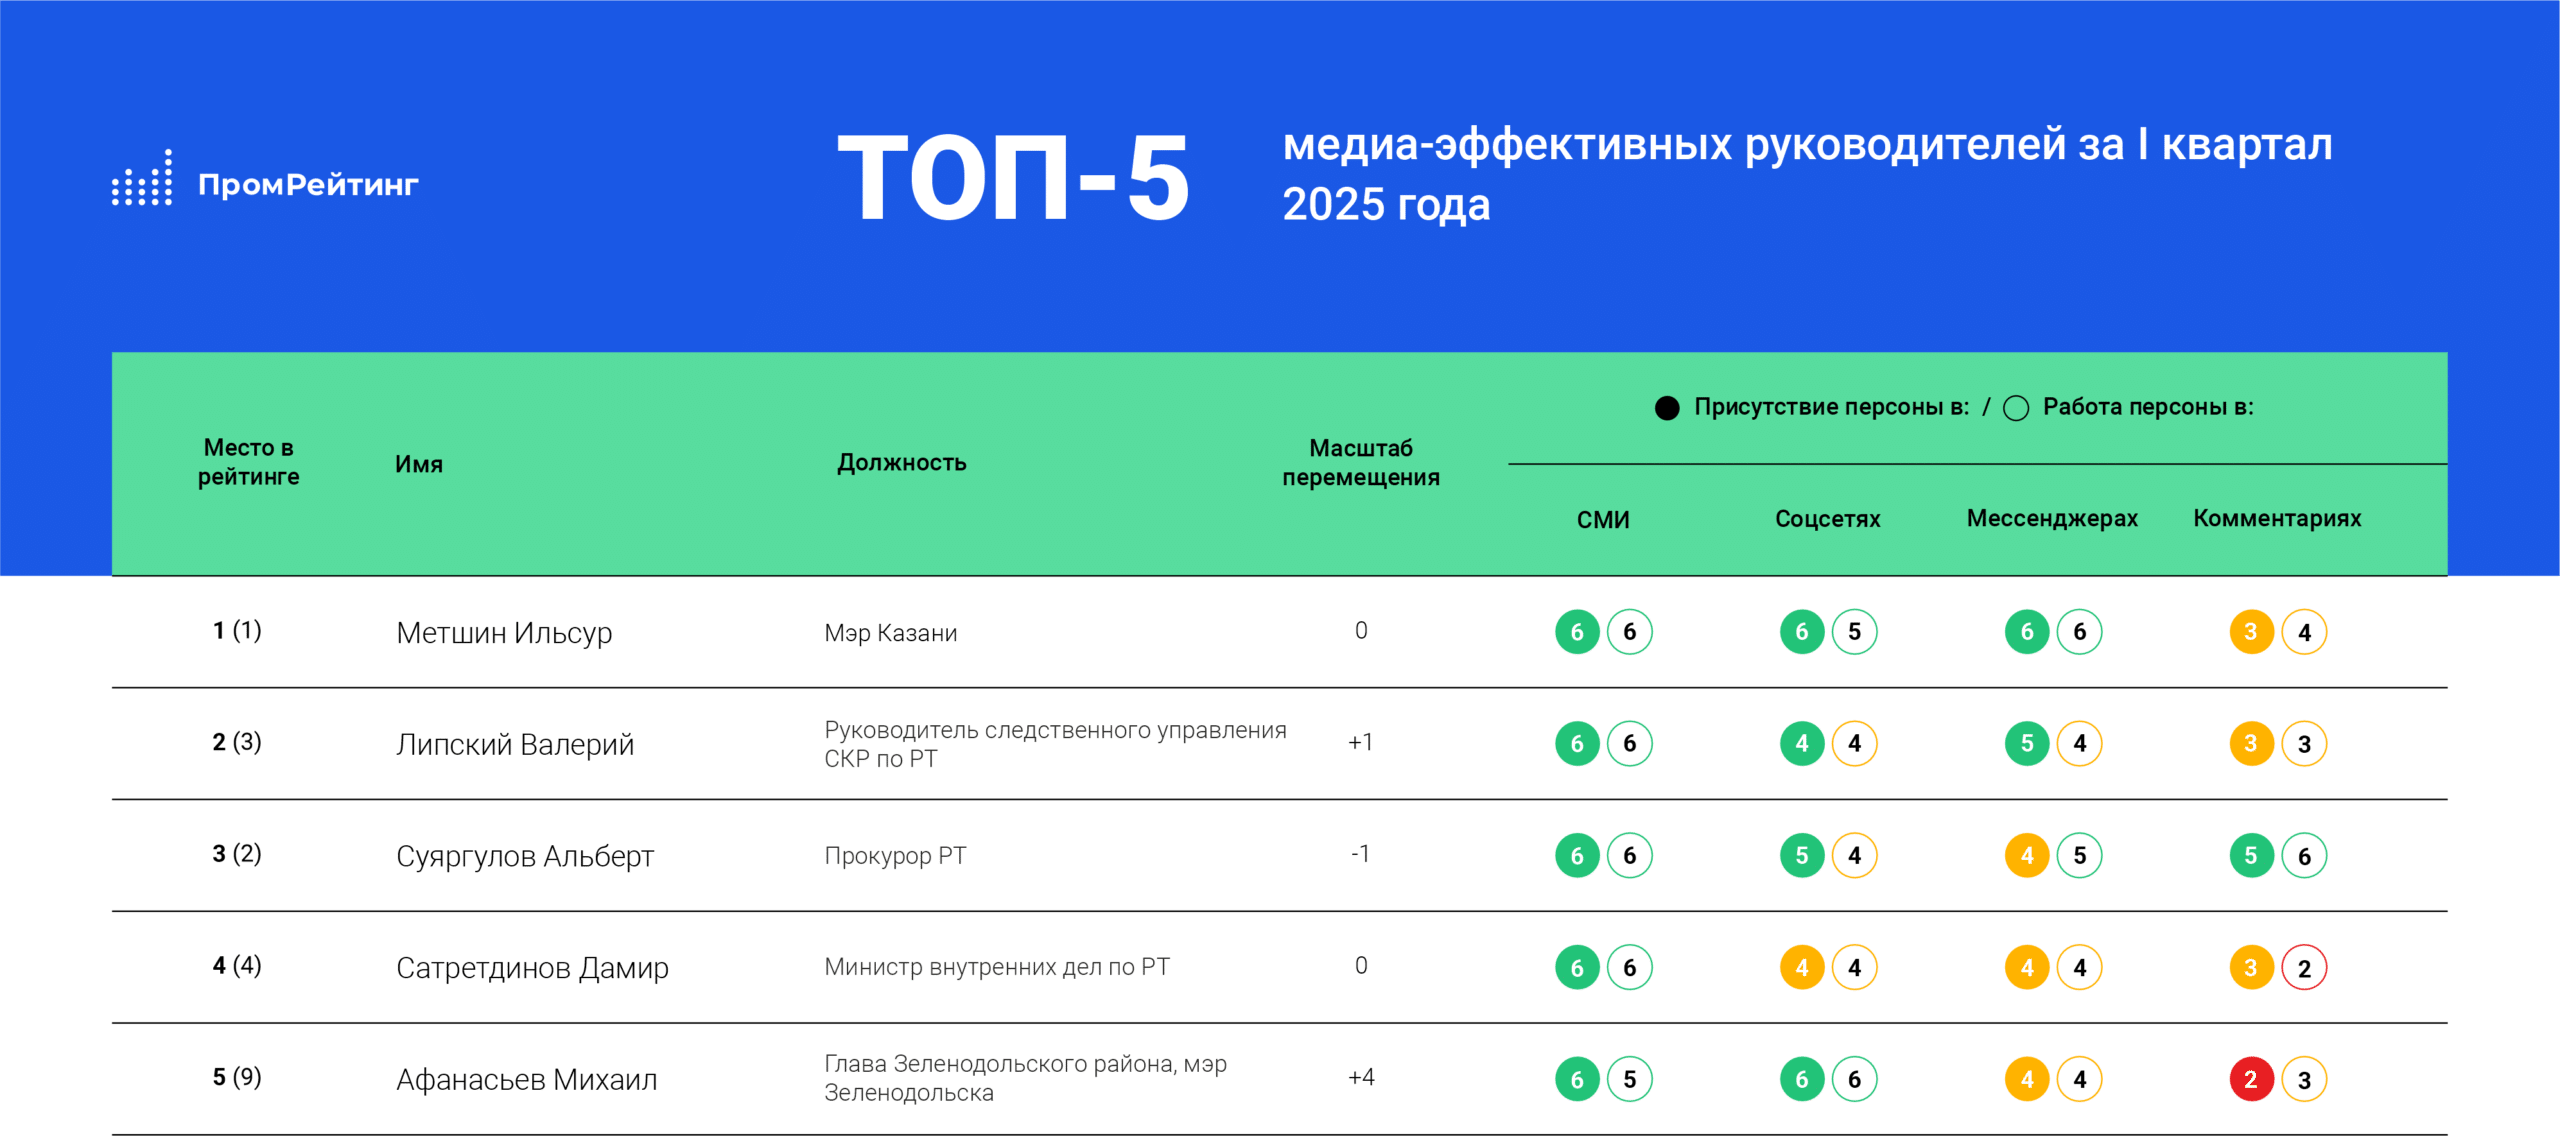Select the Комментариях column header
Screen dimensions: 2560x1136
coord(2277,519)
